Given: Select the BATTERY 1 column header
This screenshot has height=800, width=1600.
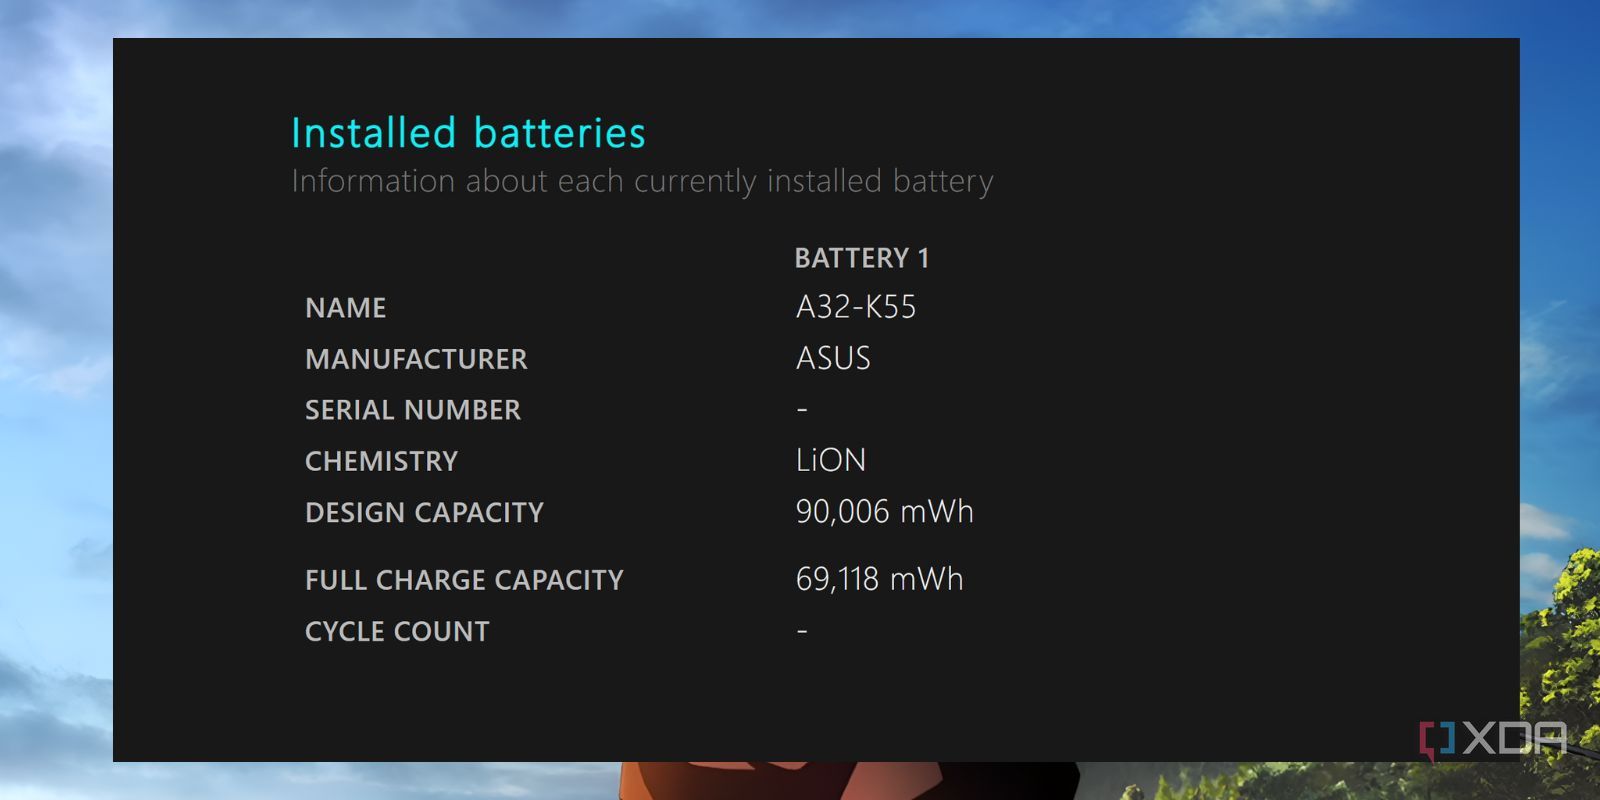Looking at the screenshot, I should pyautogui.click(x=862, y=258).
